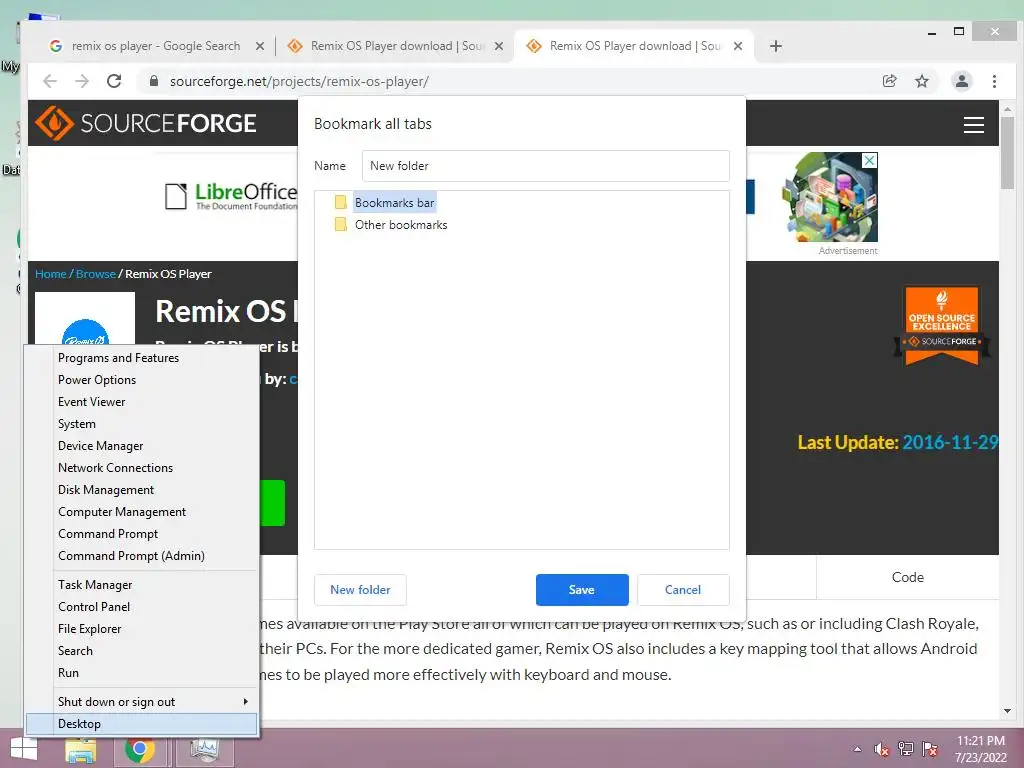Screen dimensions: 1024x768
Task: Close the Google Search tab
Action: [260, 46]
